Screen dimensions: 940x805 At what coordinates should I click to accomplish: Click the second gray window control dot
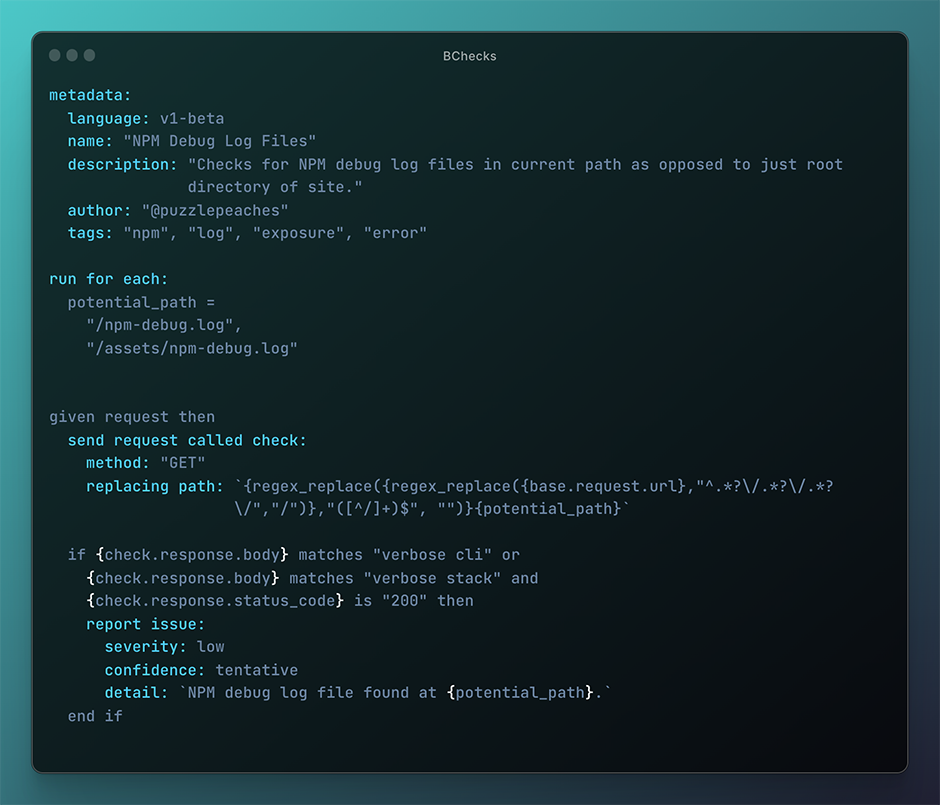(72, 55)
